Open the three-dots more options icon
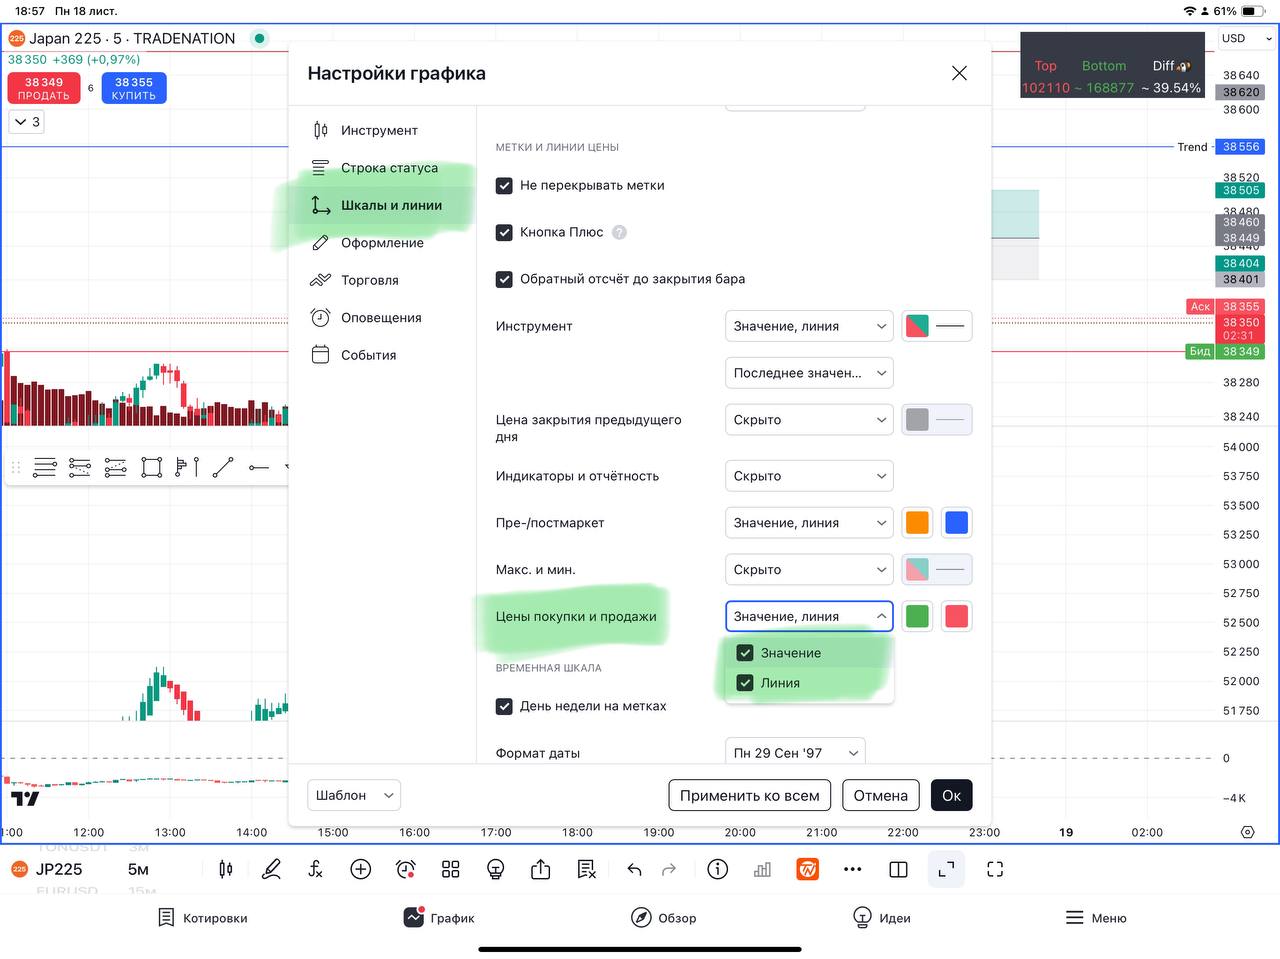 pyautogui.click(x=853, y=869)
